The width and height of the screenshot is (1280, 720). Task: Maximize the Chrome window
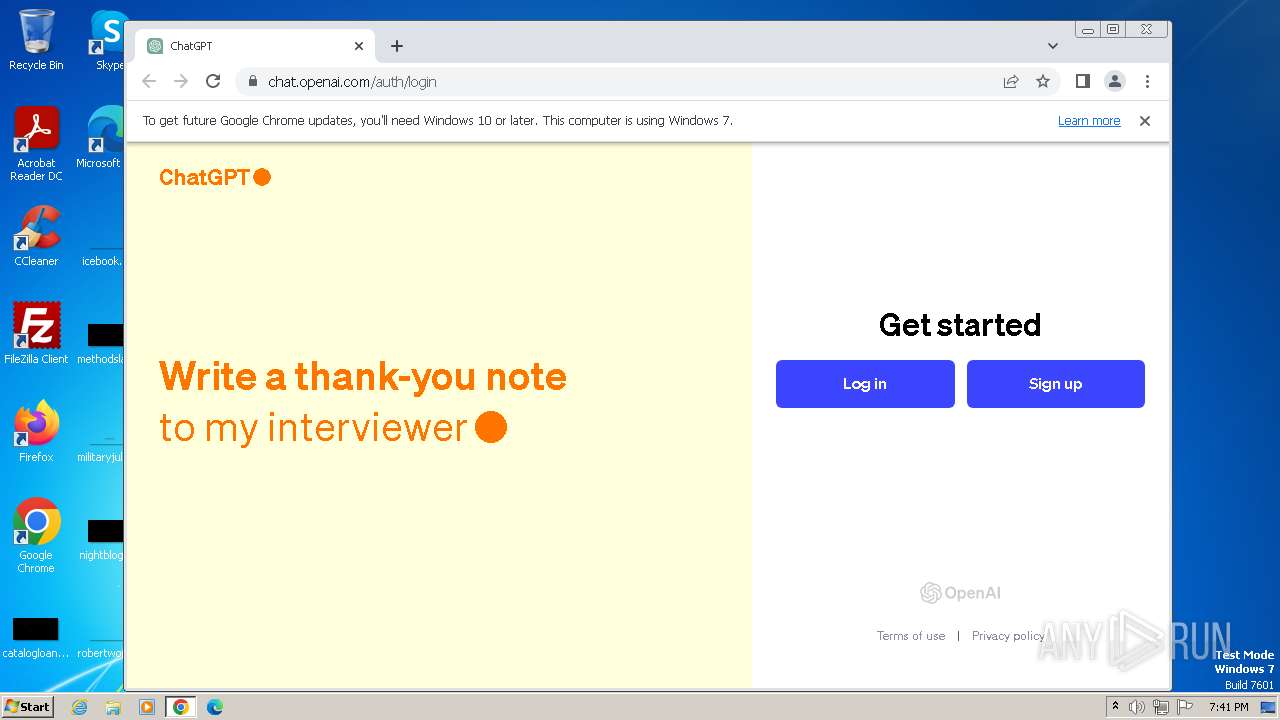(x=1112, y=30)
